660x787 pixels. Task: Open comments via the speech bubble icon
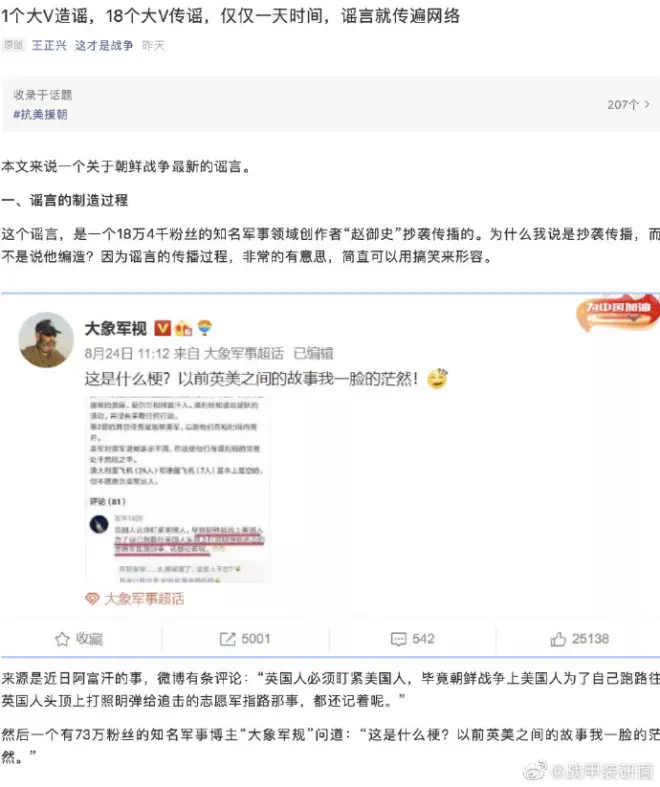pos(399,639)
